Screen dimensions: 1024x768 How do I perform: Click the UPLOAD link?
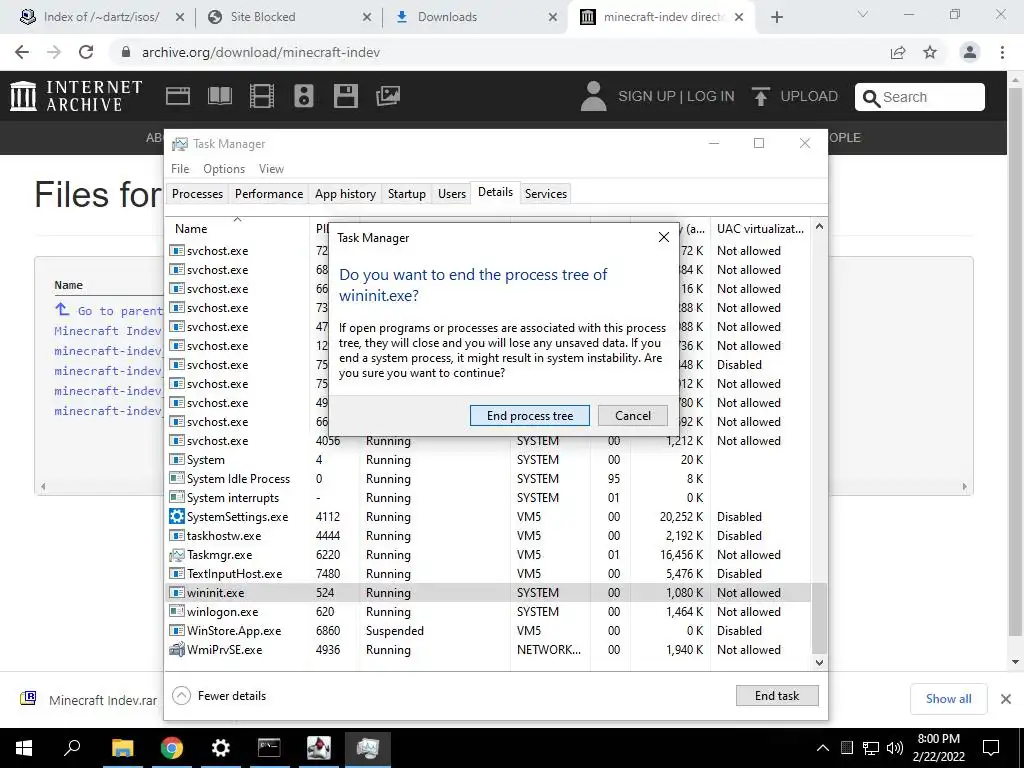(x=808, y=96)
